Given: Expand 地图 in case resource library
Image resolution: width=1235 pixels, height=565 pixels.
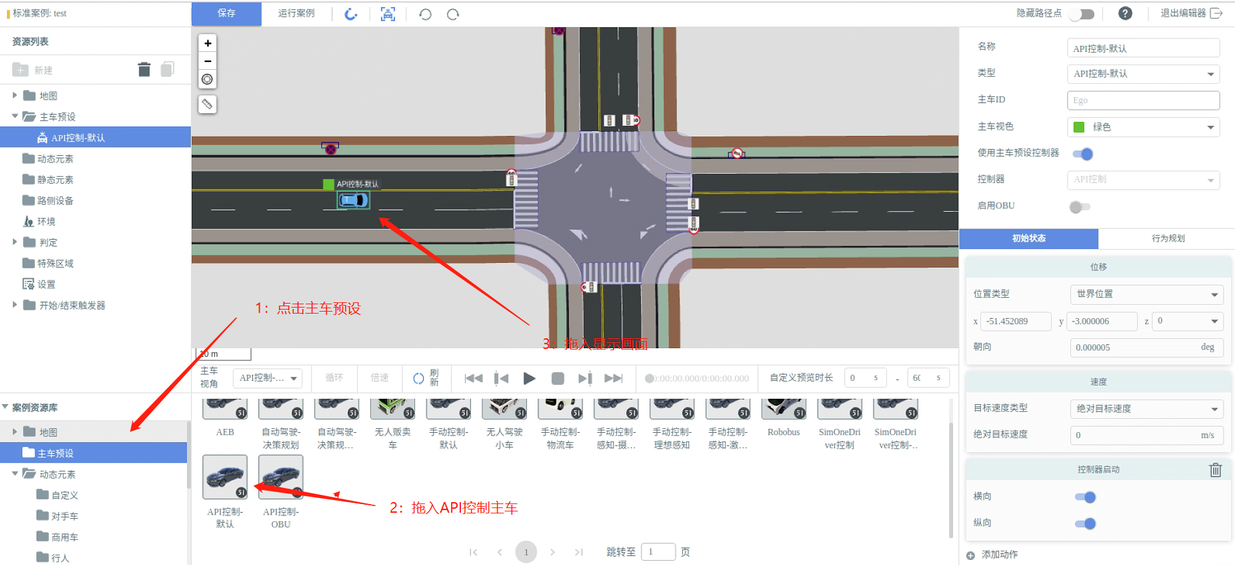Looking at the screenshot, I should [15, 432].
